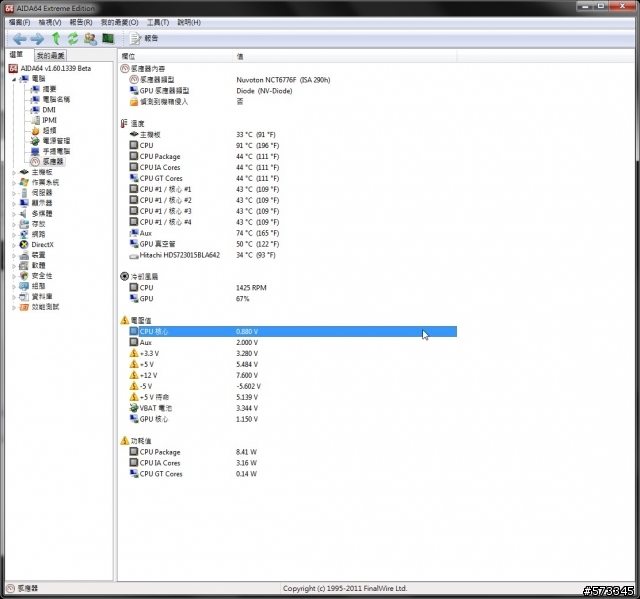The width and height of the screenshot is (640, 599).
Task: Click the 效能測試 benchmark icon
Action: pos(24,307)
